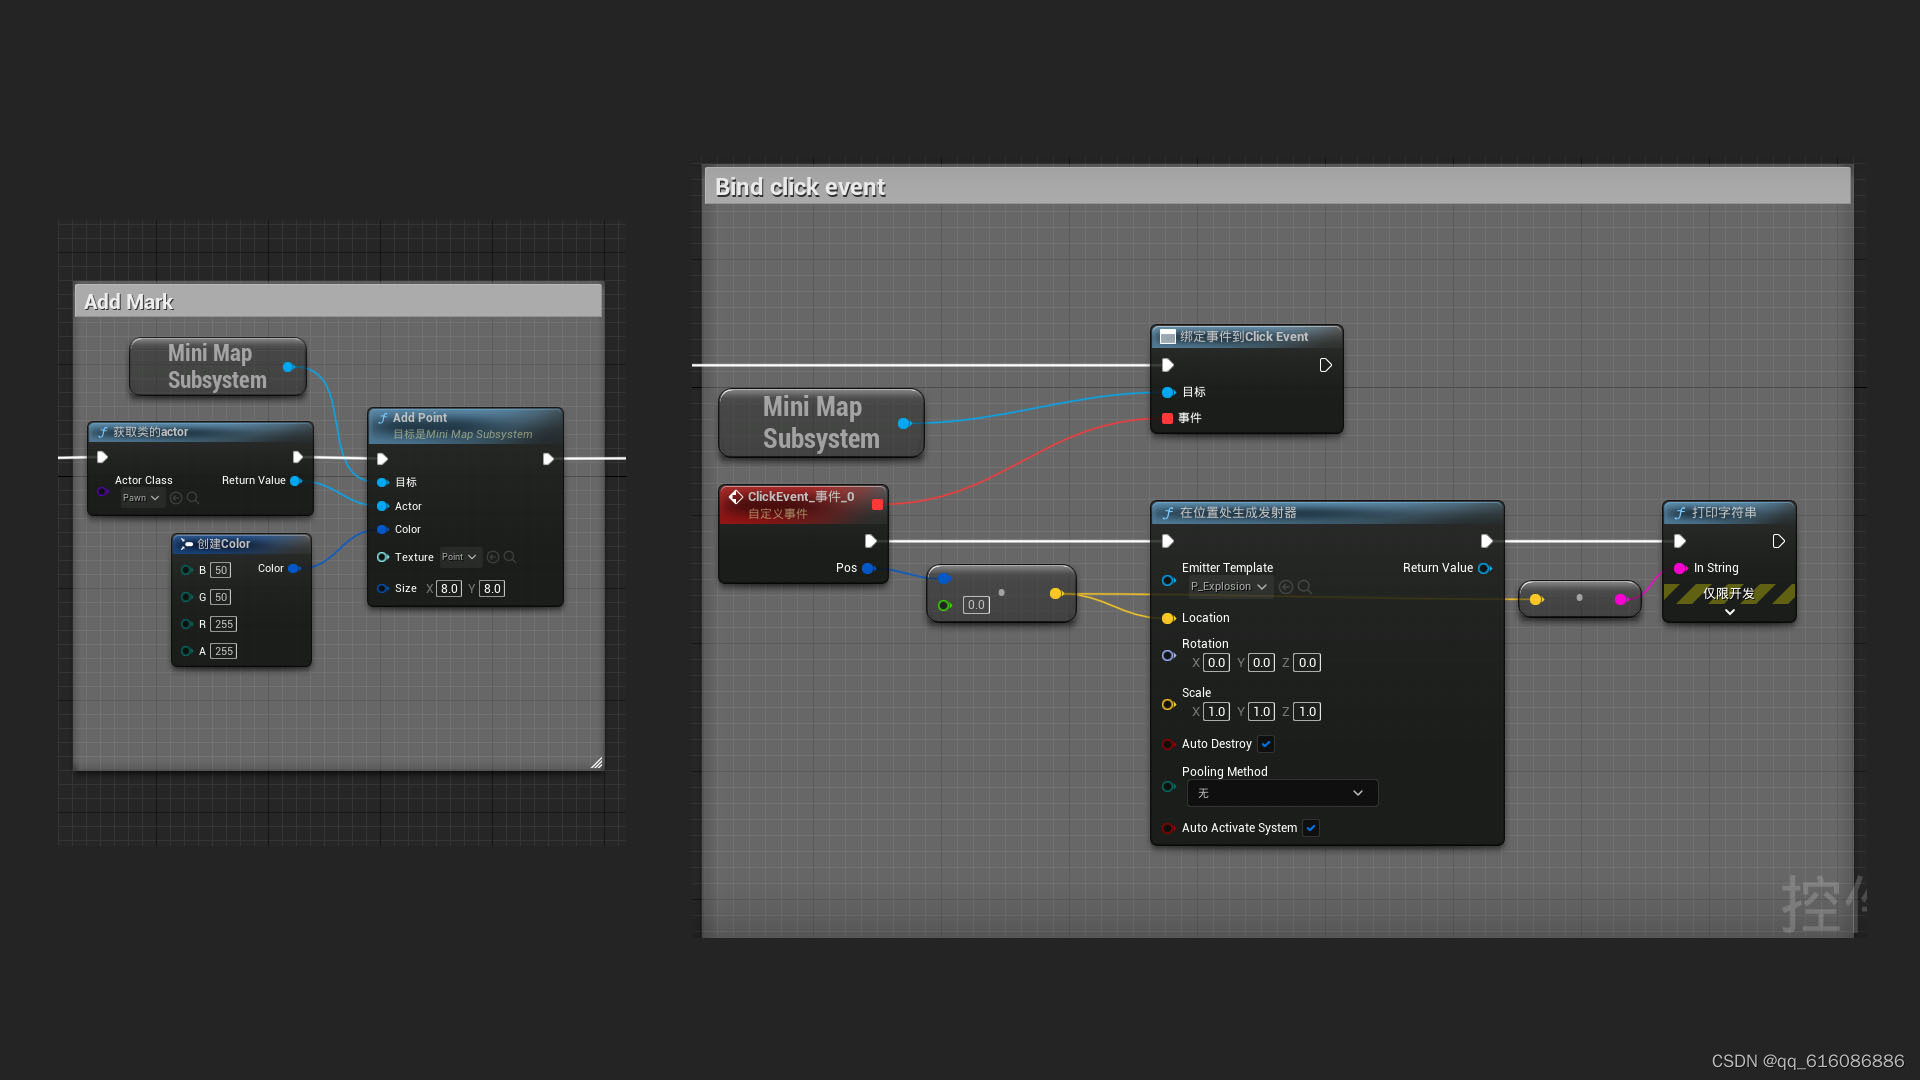Click Location pin on spawn emitter node
The height and width of the screenshot is (1080, 1920).
(1168, 618)
